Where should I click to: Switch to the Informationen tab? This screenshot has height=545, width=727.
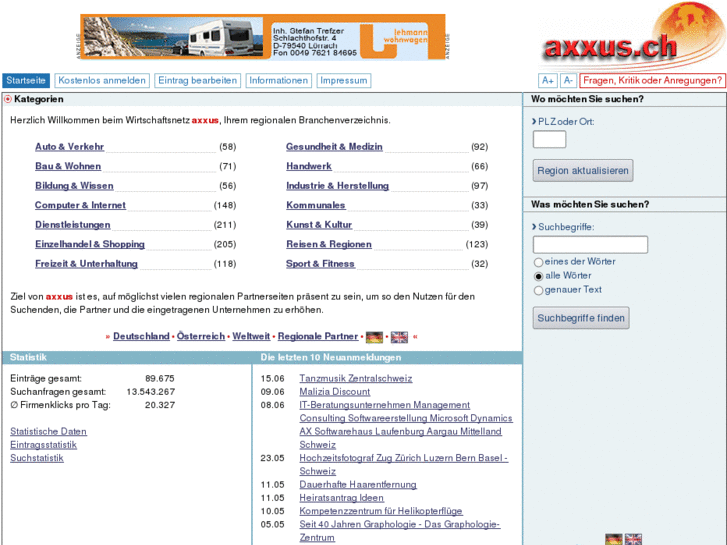click(279, 81)
